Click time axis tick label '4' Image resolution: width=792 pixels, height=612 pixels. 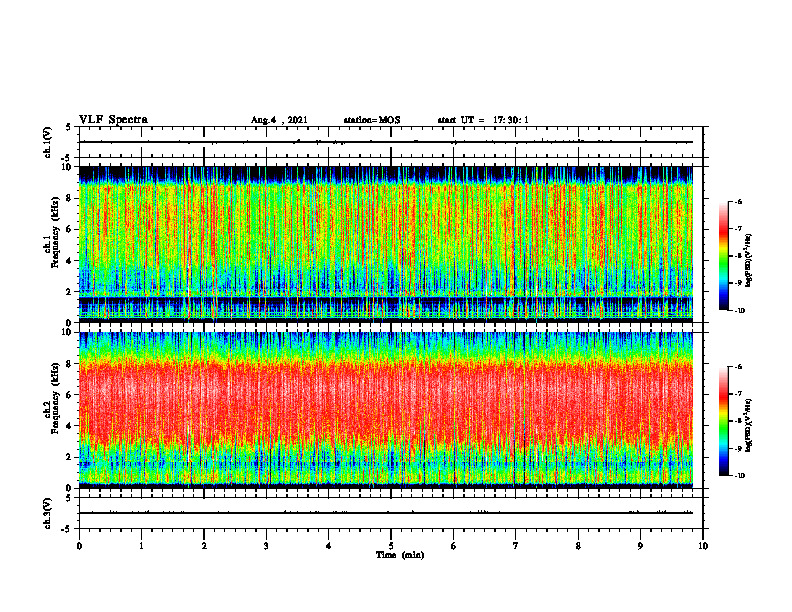(329, 546)
